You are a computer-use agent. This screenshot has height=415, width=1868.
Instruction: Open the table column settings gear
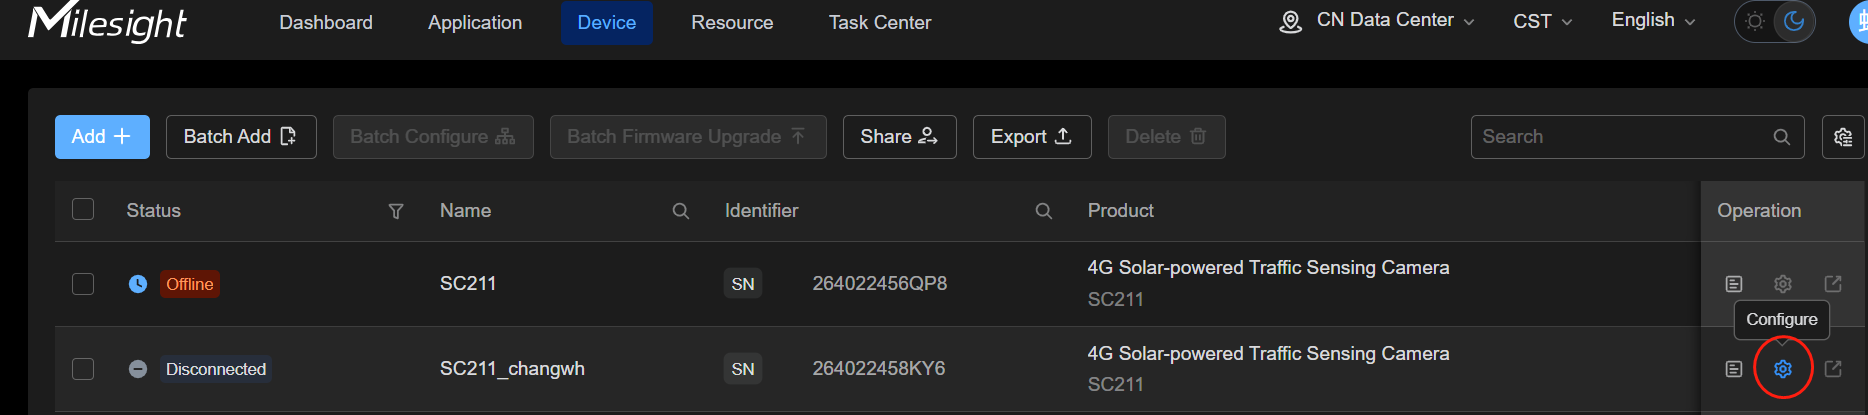pos(1843,137)
